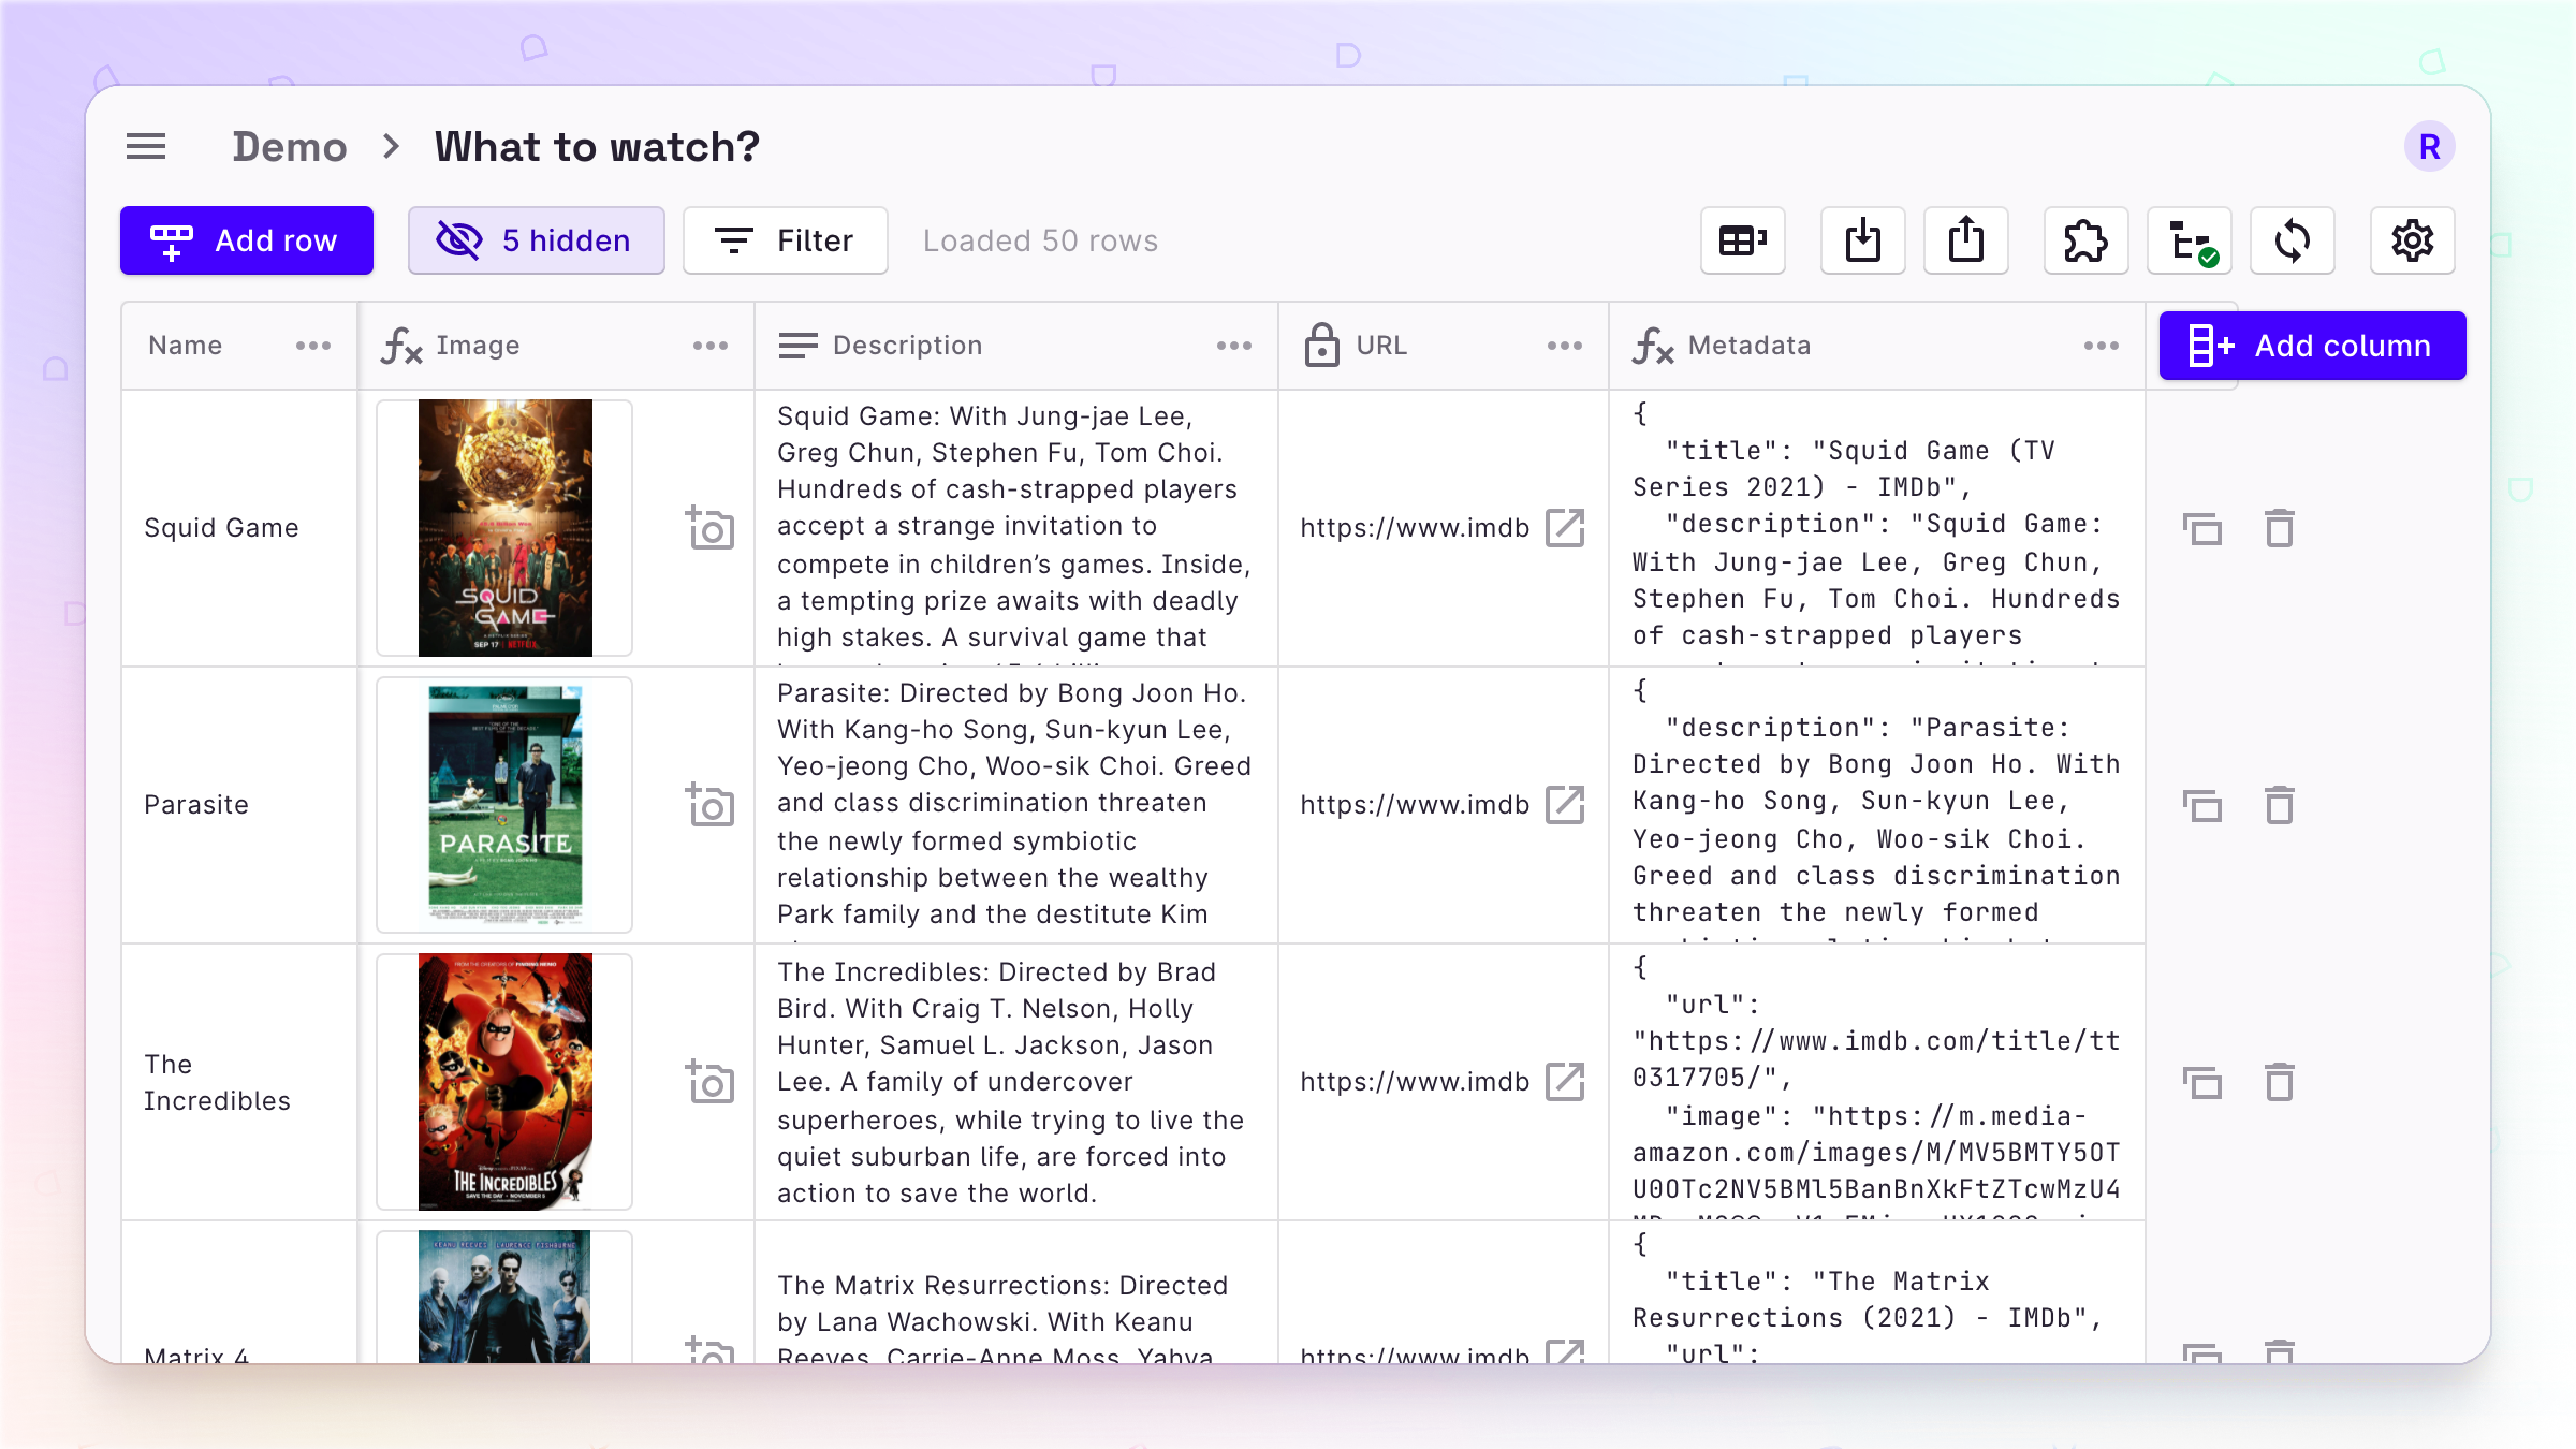
Task: Upload image for Squid Game row
Action: tap(710, 528)
